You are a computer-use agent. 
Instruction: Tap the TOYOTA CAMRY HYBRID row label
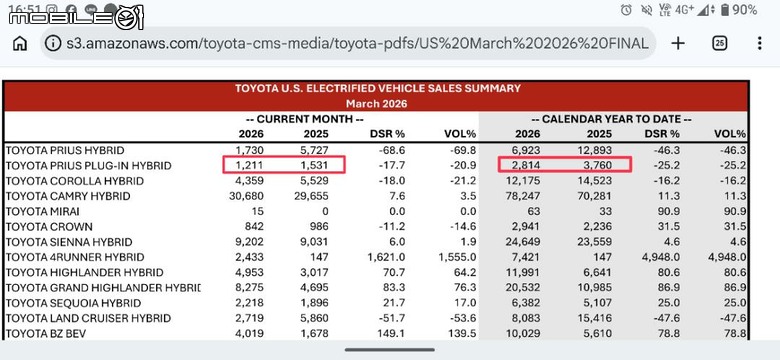click(x=68, y=196)
